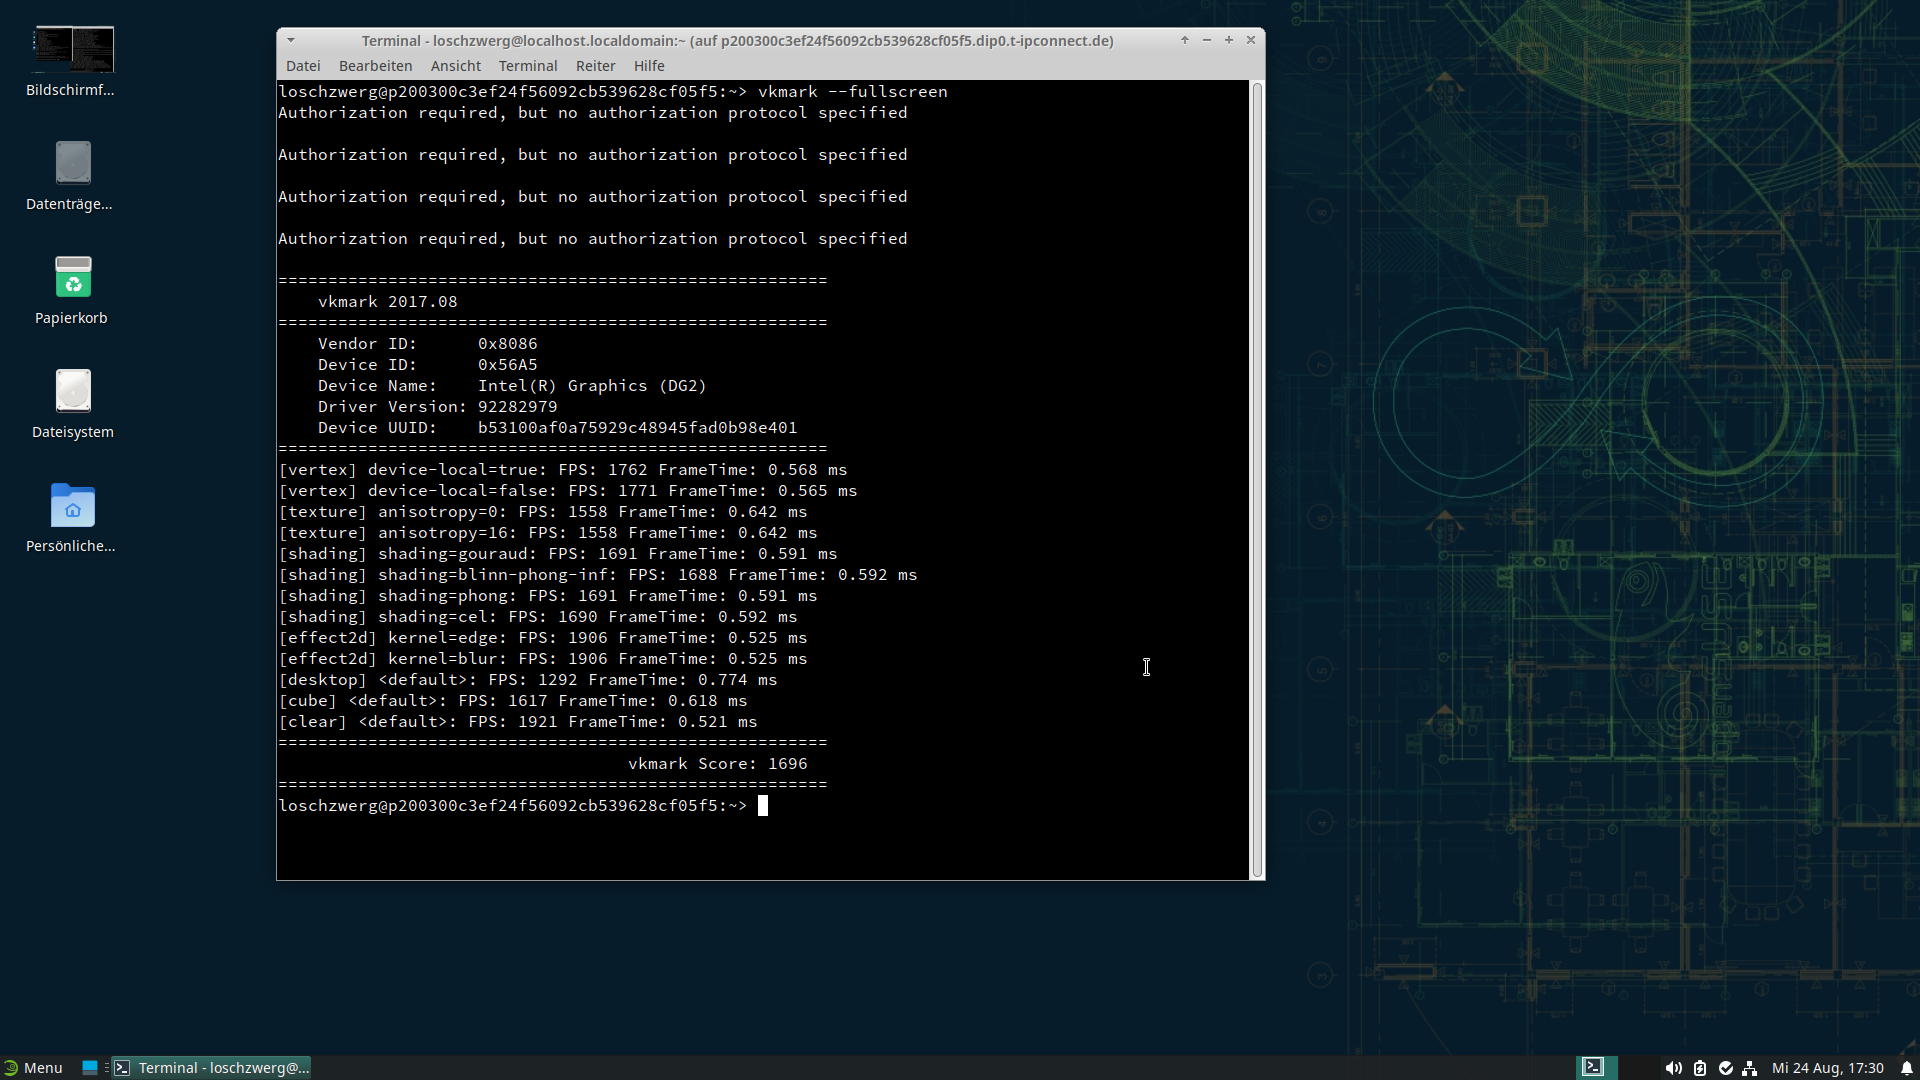The image size is (1920, 1080).
Task: Open the Bildschirmfoto desktop thumbnail
Action: (73, 50)
